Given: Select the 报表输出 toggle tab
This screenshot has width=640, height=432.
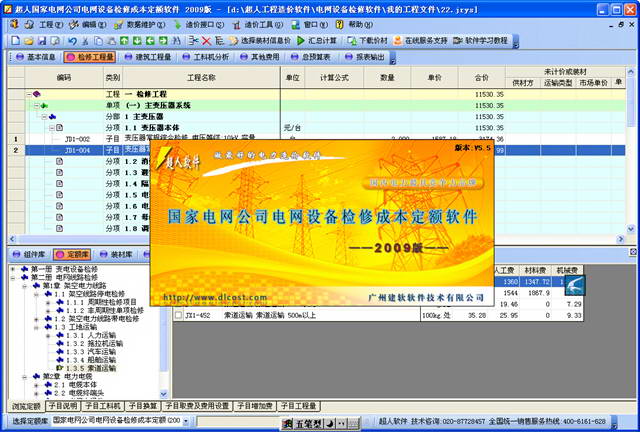Looking at the screenshot, I should coord(365,57).
